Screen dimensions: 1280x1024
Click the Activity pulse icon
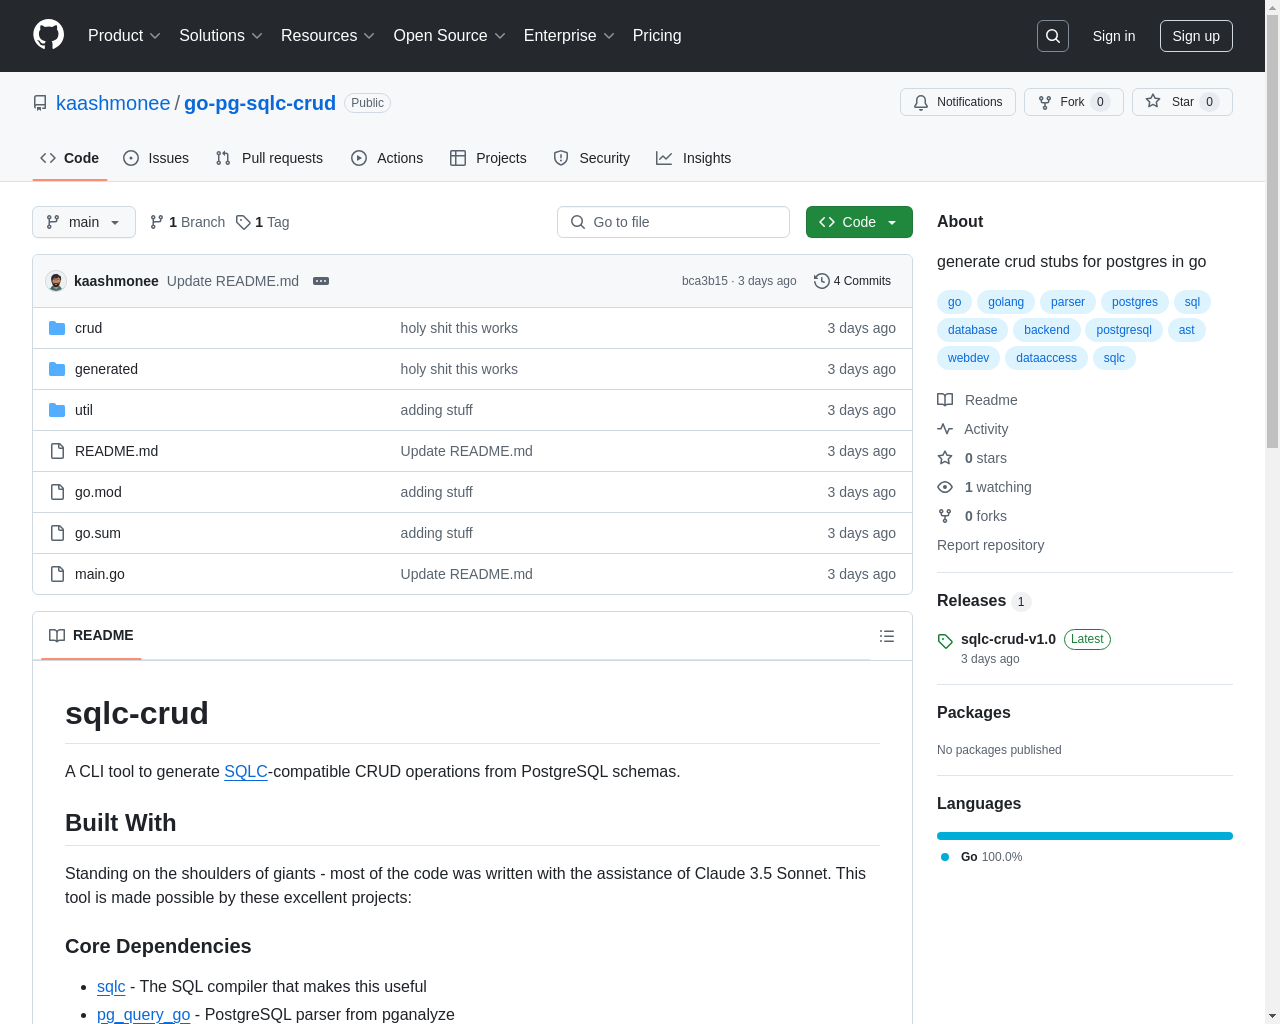click(945, 429)
